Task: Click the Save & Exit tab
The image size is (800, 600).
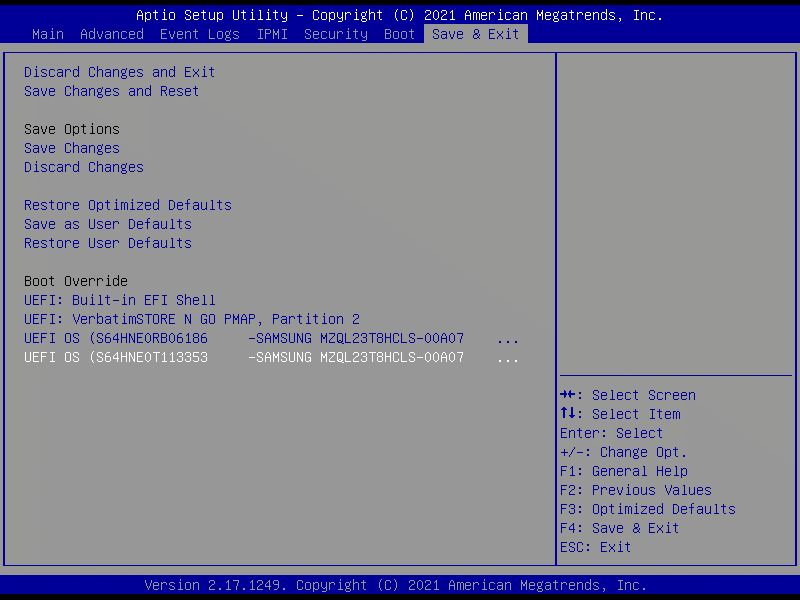Action: (476, 34)
